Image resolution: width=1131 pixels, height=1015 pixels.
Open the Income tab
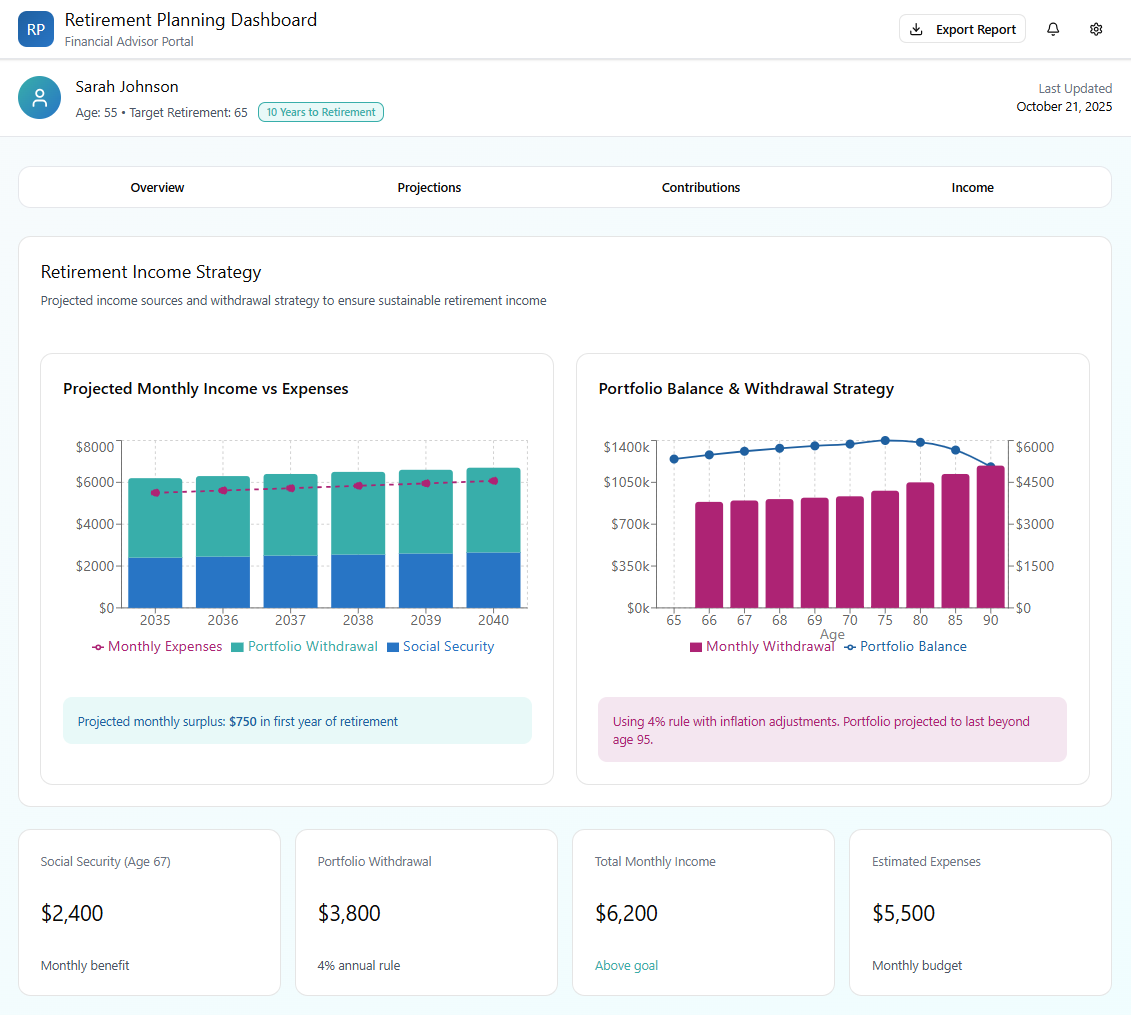click(972, 187)
